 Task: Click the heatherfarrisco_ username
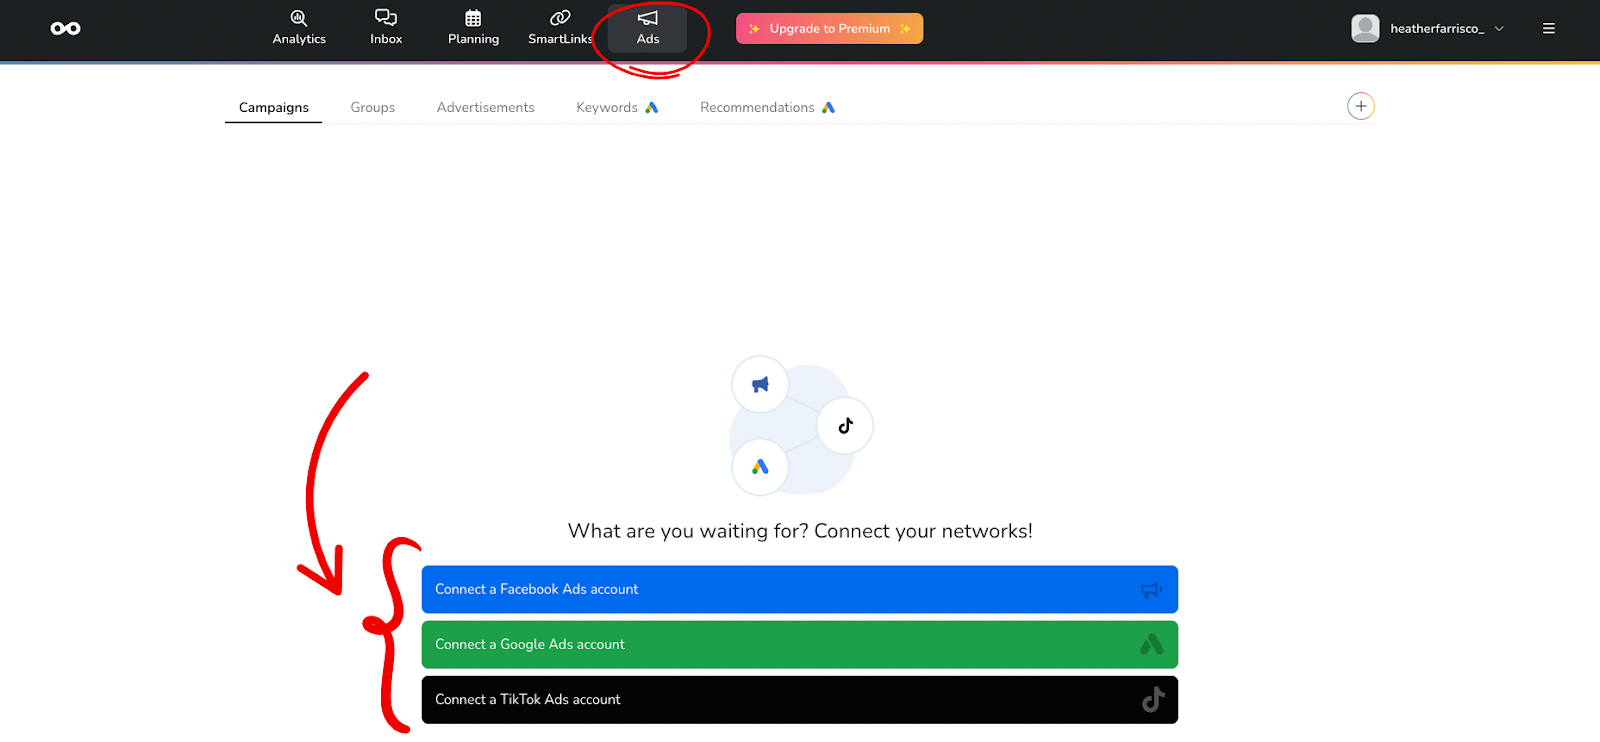pyautogui.click(x=1437, y=28)
